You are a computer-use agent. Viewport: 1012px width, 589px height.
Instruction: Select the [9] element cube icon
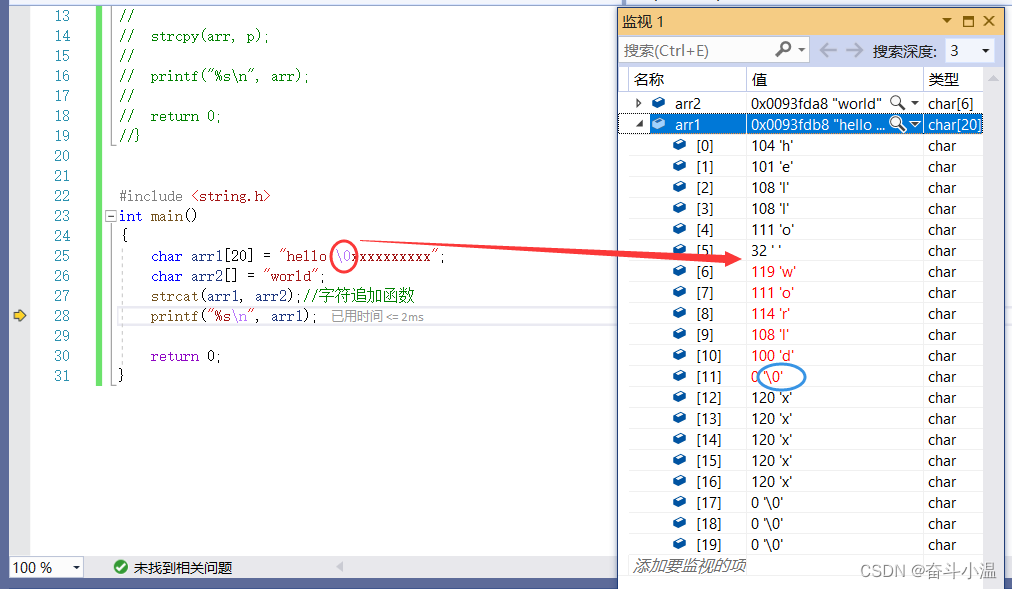680,334
